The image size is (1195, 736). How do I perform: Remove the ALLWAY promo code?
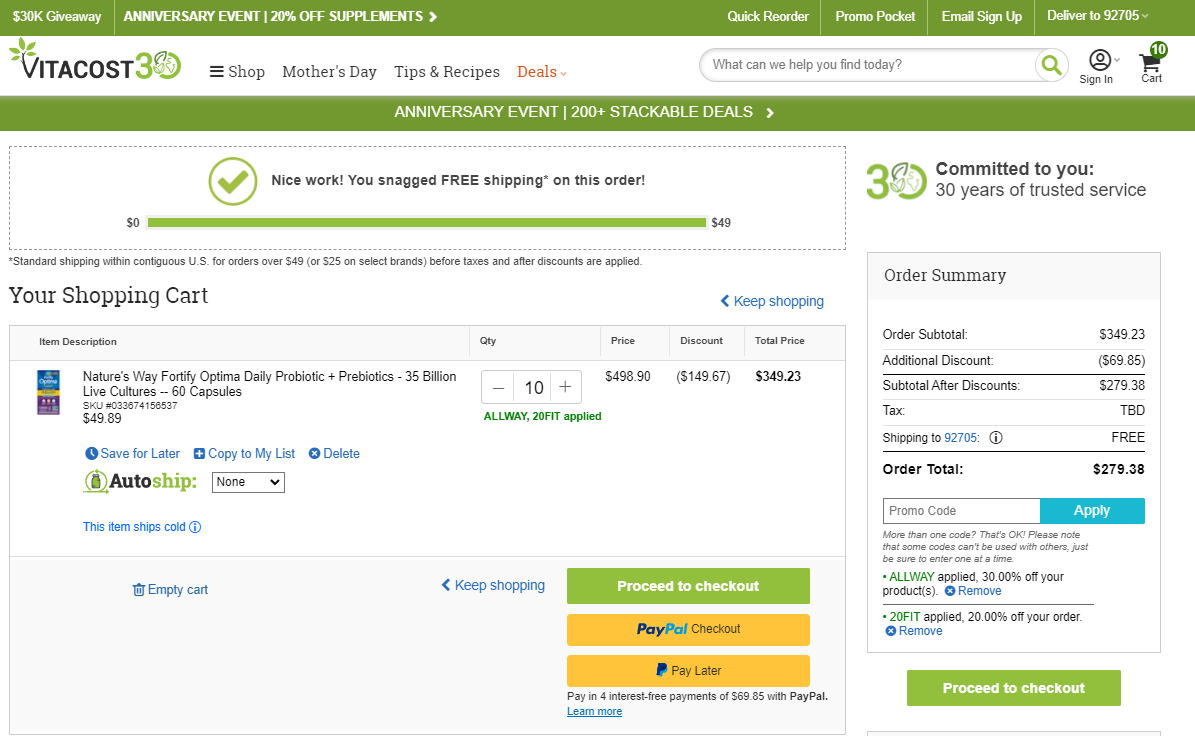point(973,591)
